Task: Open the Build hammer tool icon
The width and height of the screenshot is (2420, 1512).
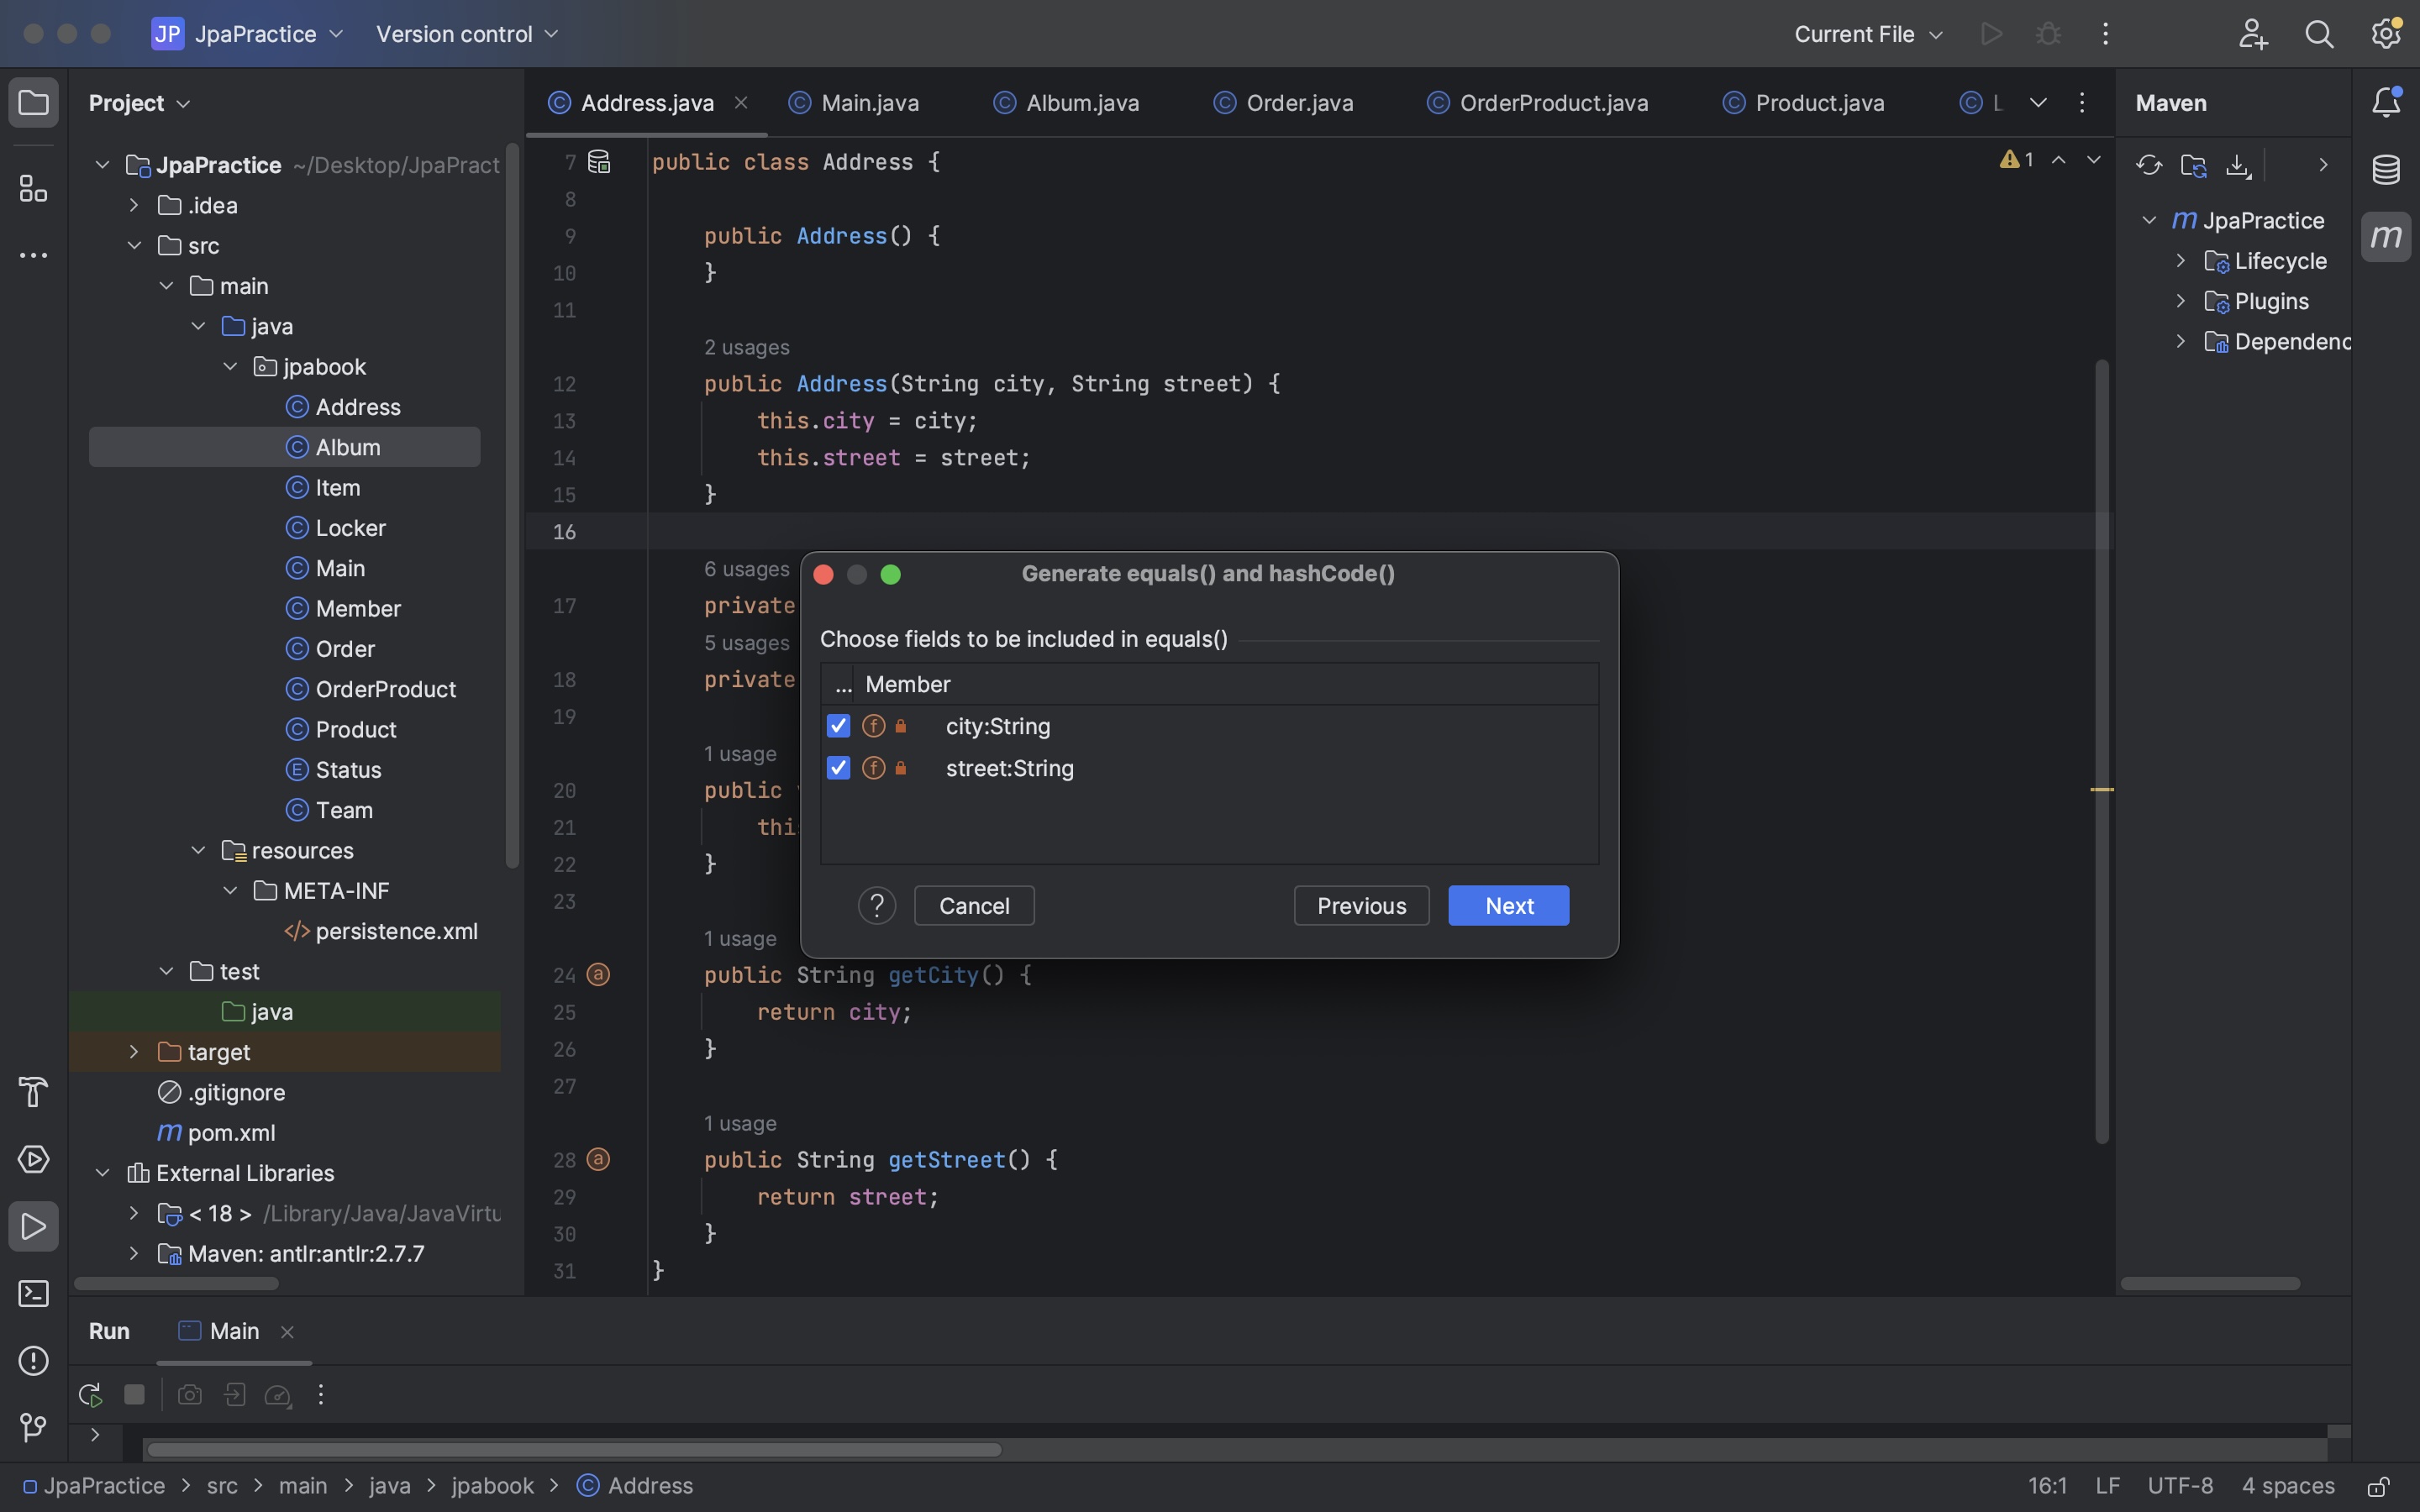Action: 33,1092
